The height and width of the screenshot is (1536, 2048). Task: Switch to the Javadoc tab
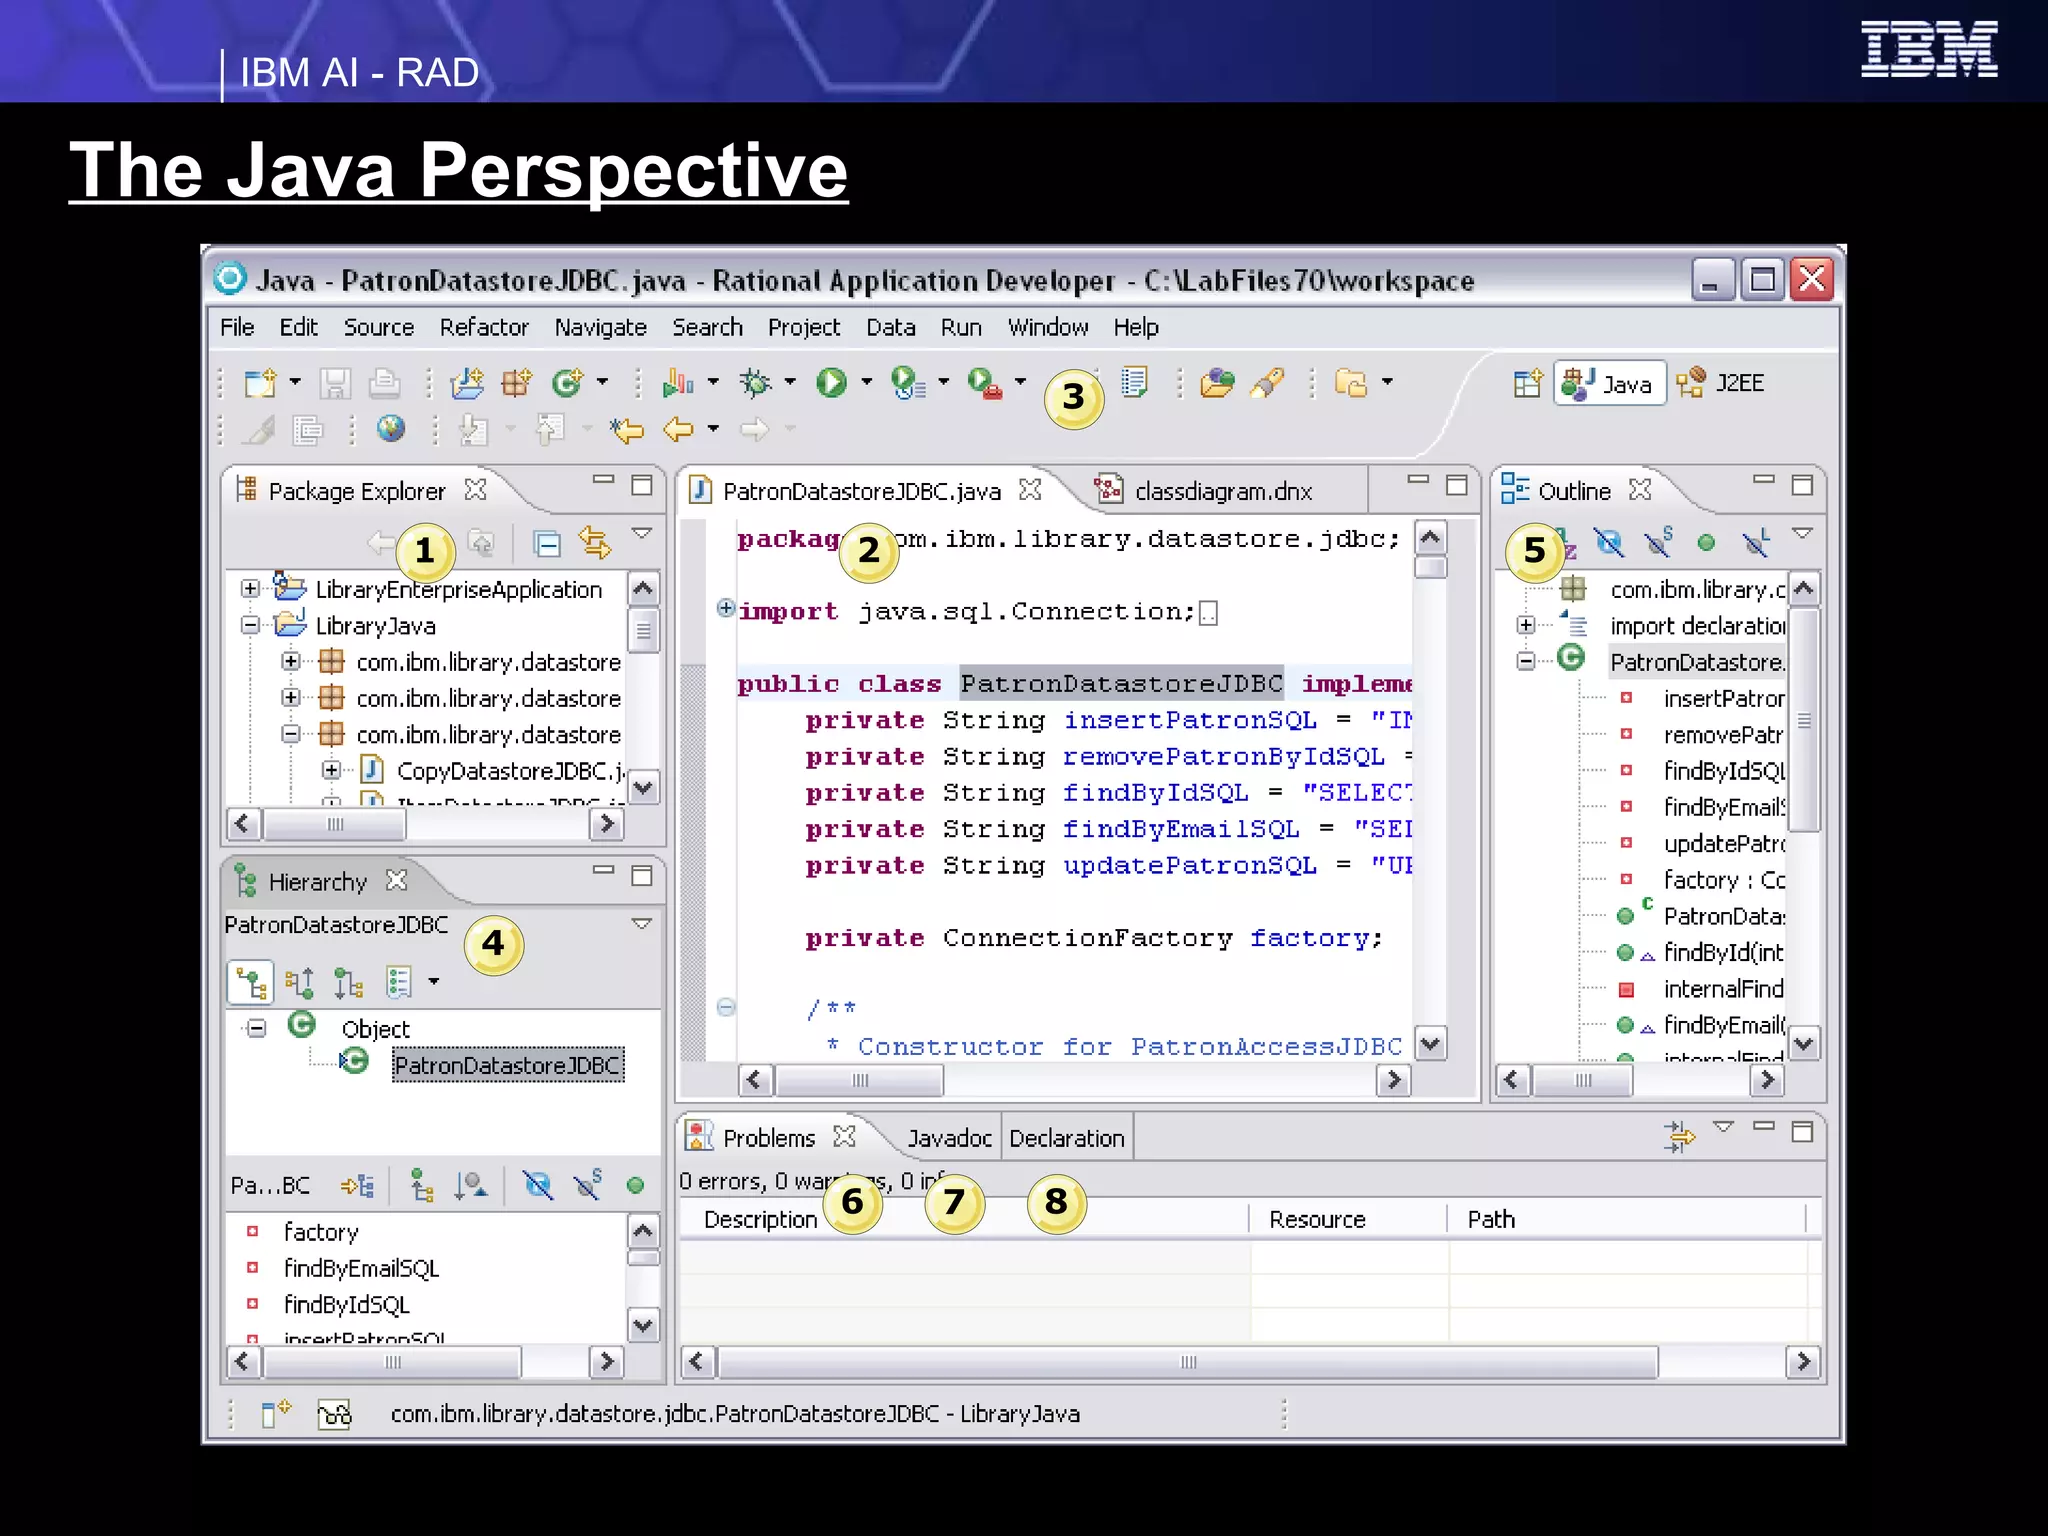coord(949,1138)
